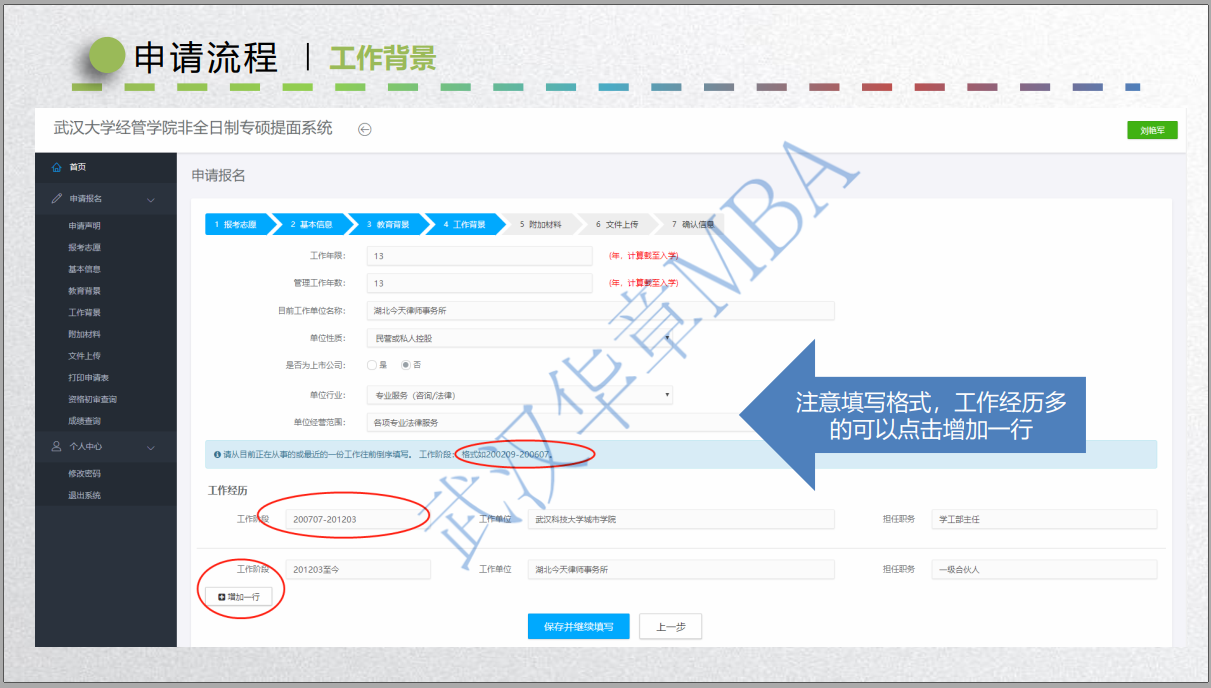Click 退出系统 in the sidebar
This screenshot has width=1211, height=688.
point(84,495)
